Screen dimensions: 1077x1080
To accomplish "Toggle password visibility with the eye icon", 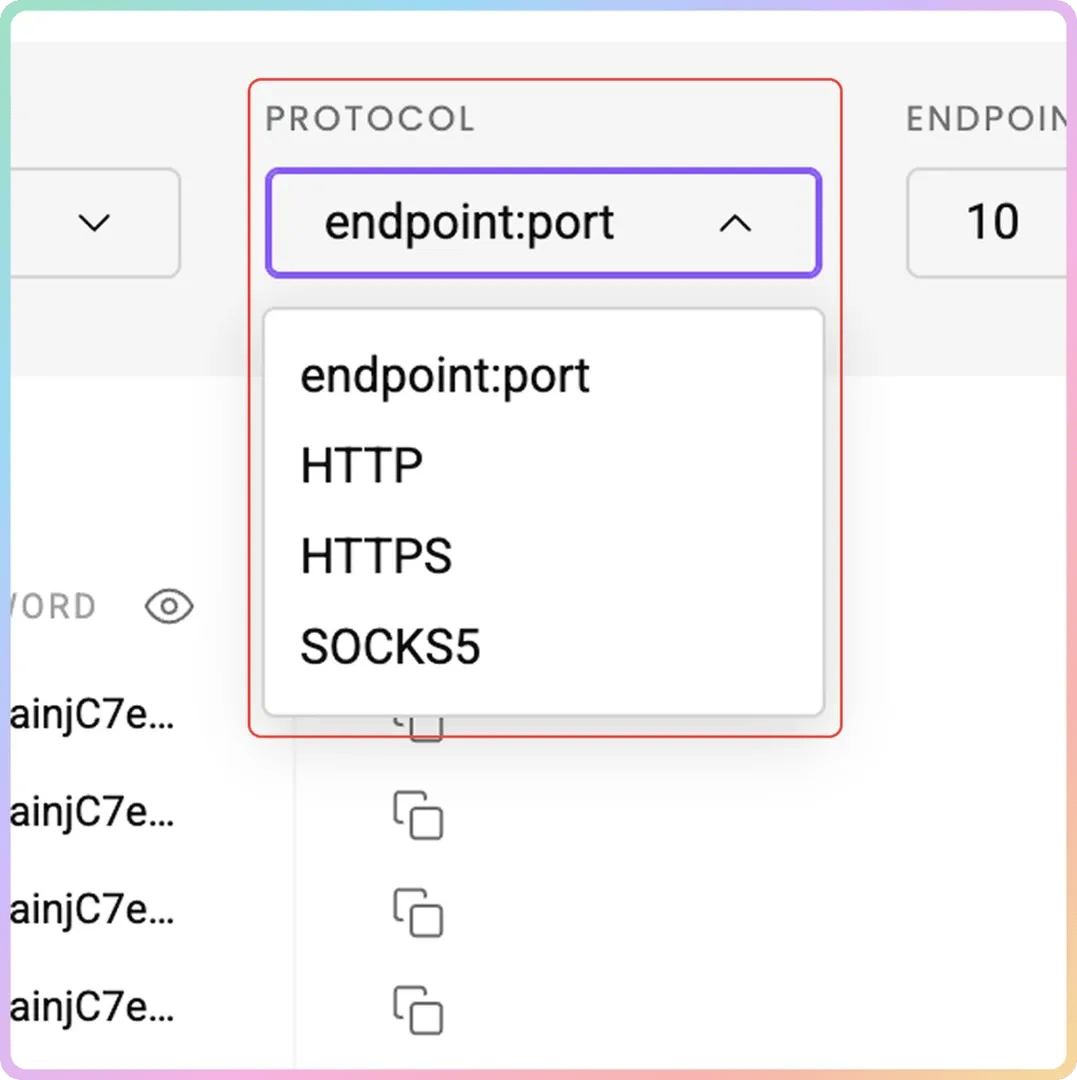I will click(169, 606).
